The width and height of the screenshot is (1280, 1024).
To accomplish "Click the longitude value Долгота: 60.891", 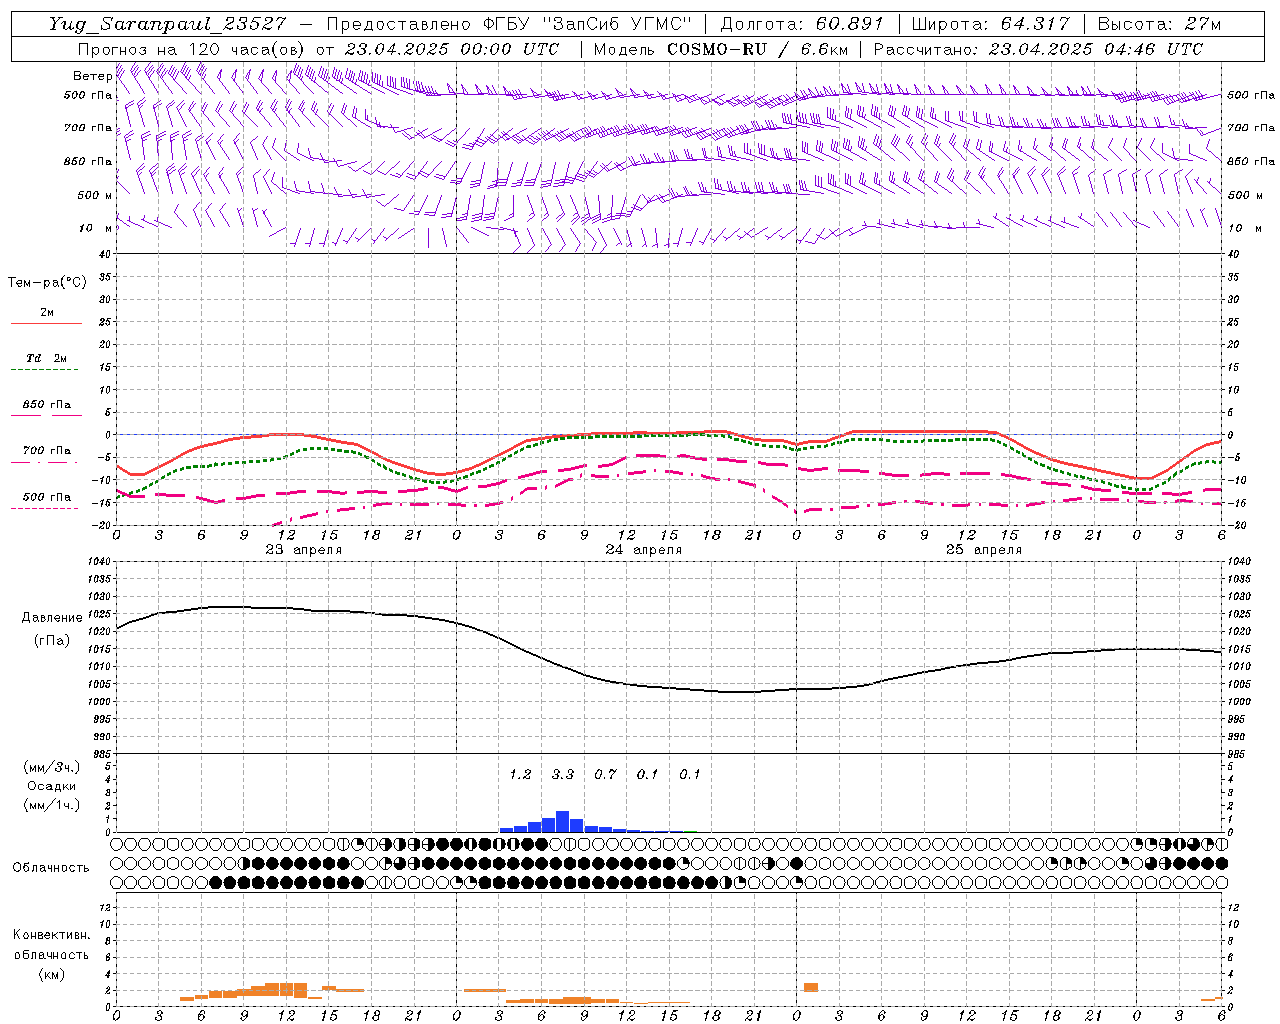I will click(802, 23).
